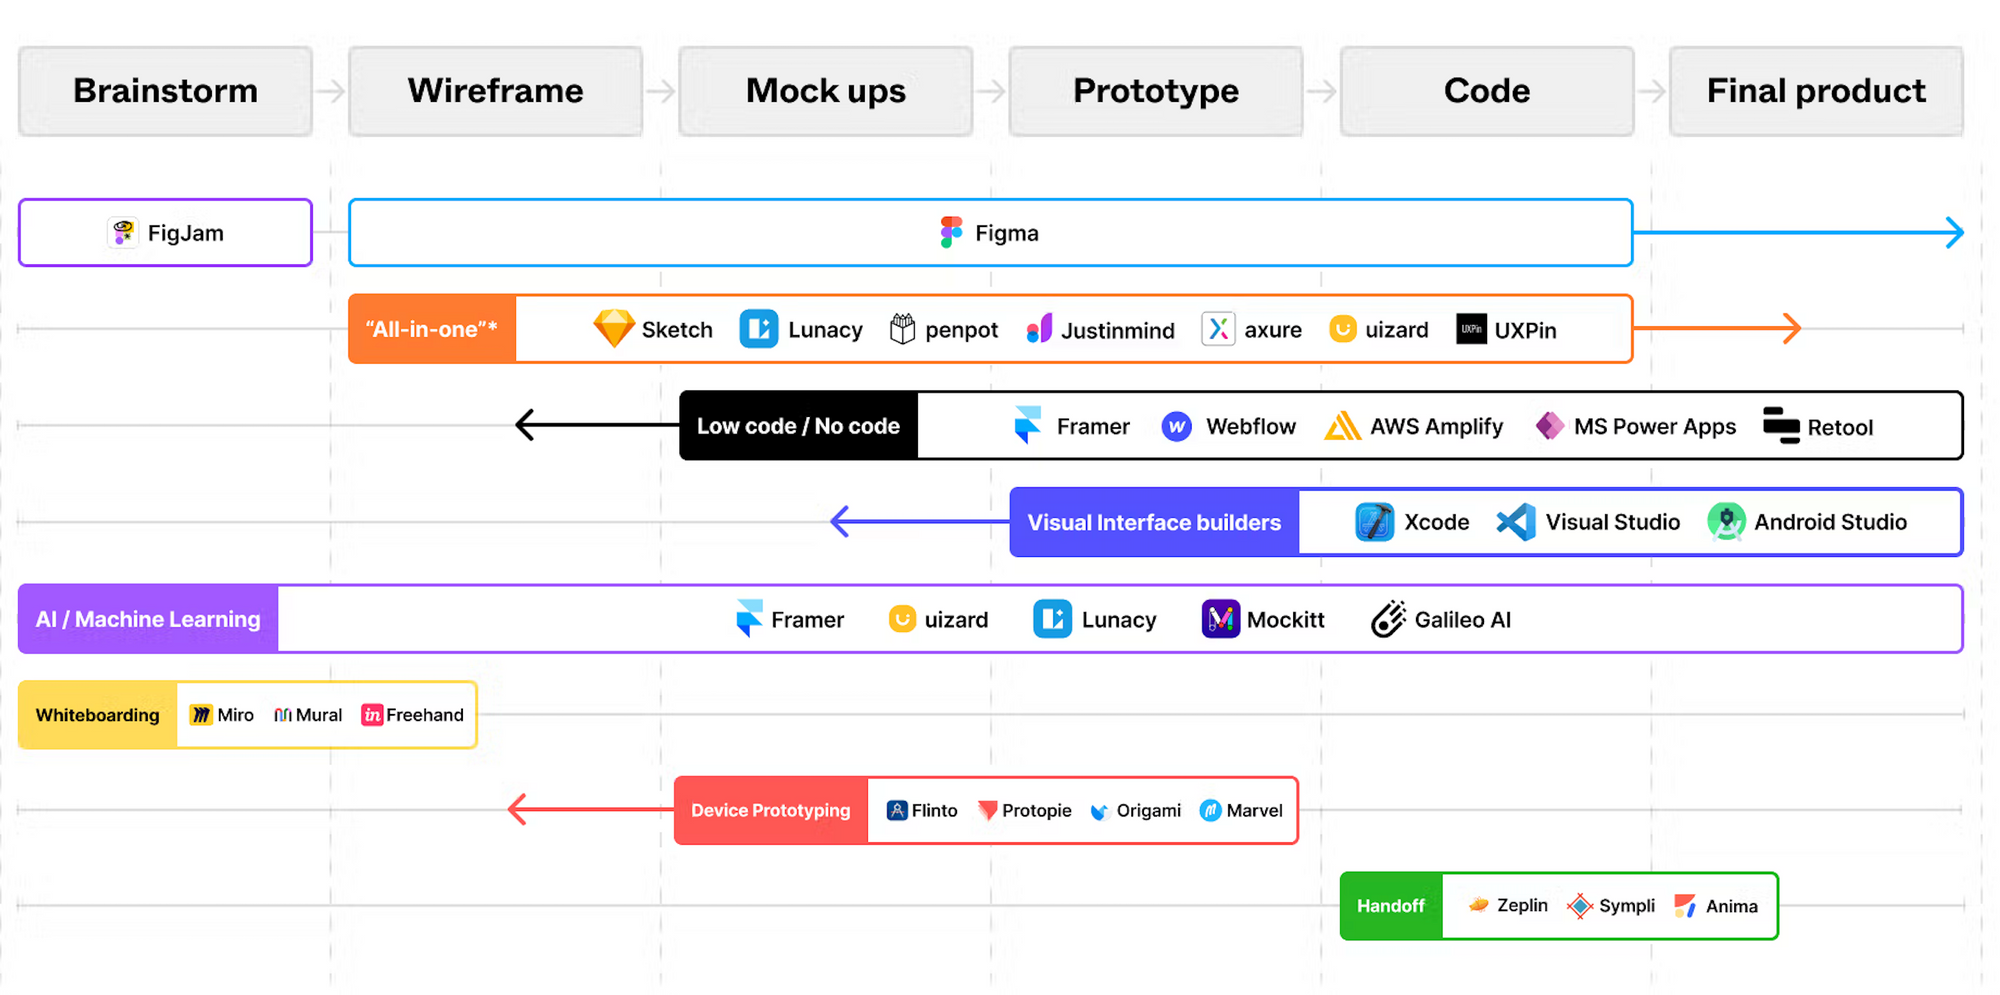Click the Miro icon

[x=201, y=715]
